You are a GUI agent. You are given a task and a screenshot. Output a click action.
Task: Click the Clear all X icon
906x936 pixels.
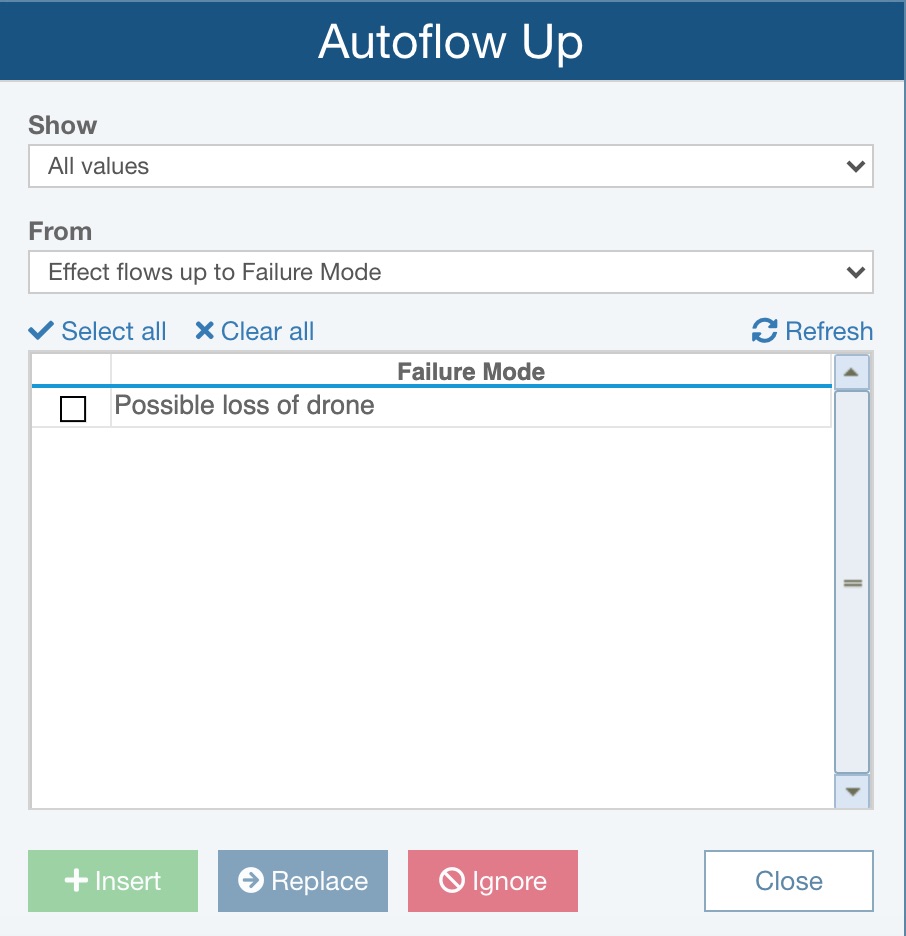click(x=204, y=331)
